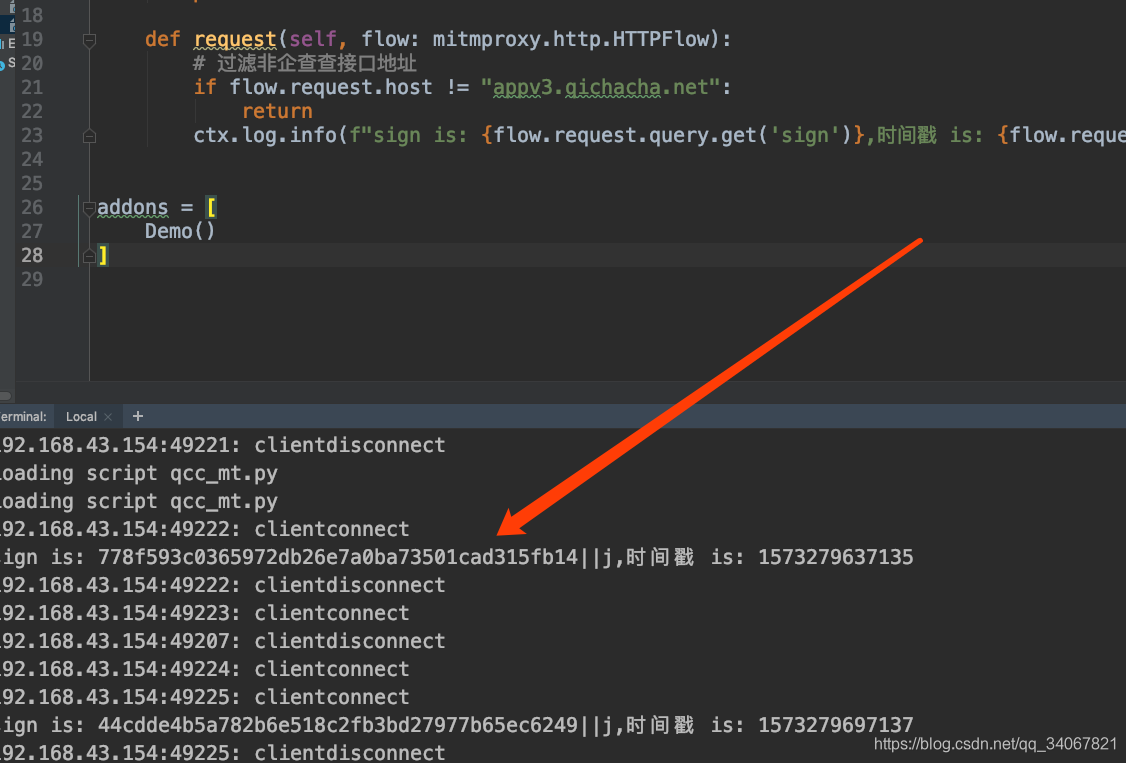Close the Local terminal tab
This screenshot has width=1126, height=763.
click(108, 417)
